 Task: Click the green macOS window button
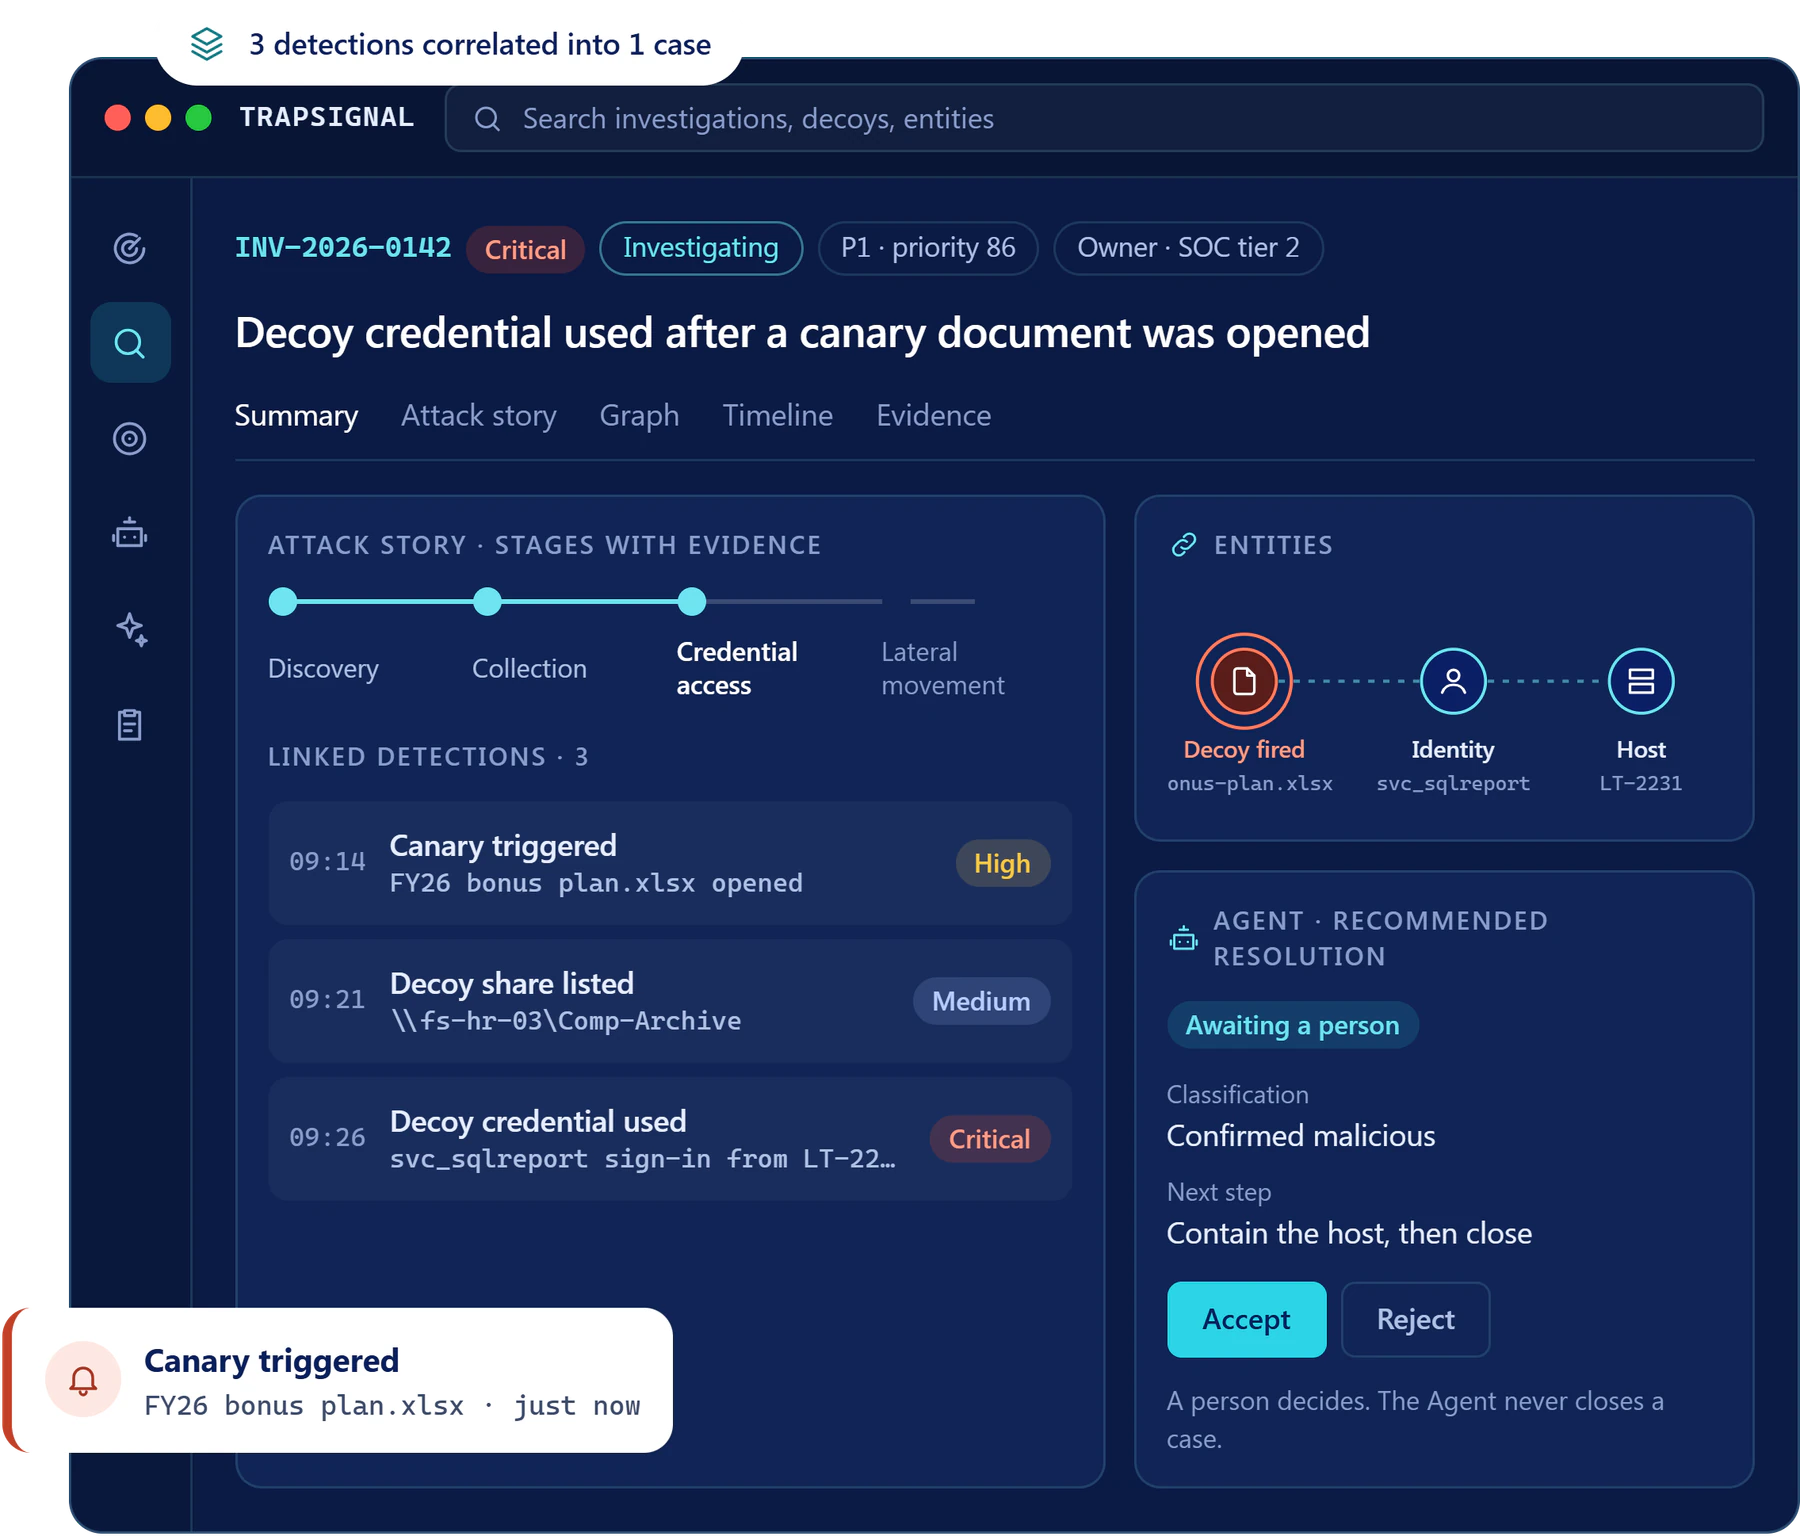(x=199, y=118)
